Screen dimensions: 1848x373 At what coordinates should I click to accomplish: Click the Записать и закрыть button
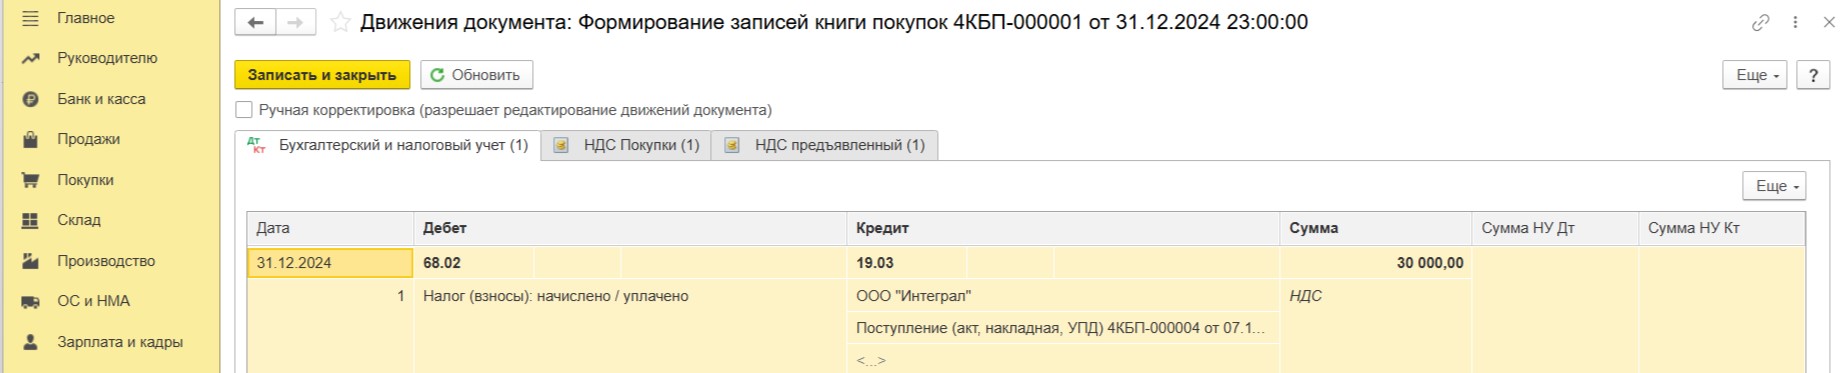pyautogui.click(x=322, y=75)
